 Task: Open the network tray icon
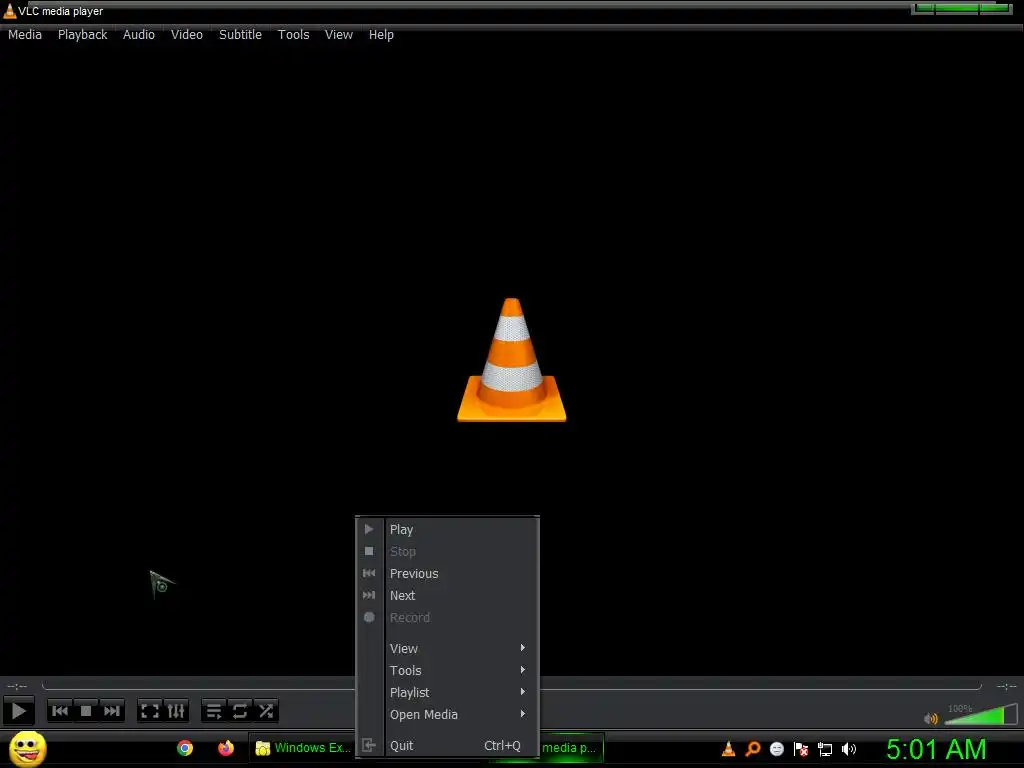pos(825,749)
